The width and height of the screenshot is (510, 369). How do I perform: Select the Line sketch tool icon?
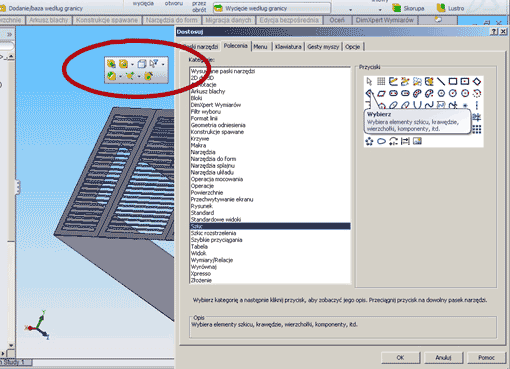pos(441,81)
